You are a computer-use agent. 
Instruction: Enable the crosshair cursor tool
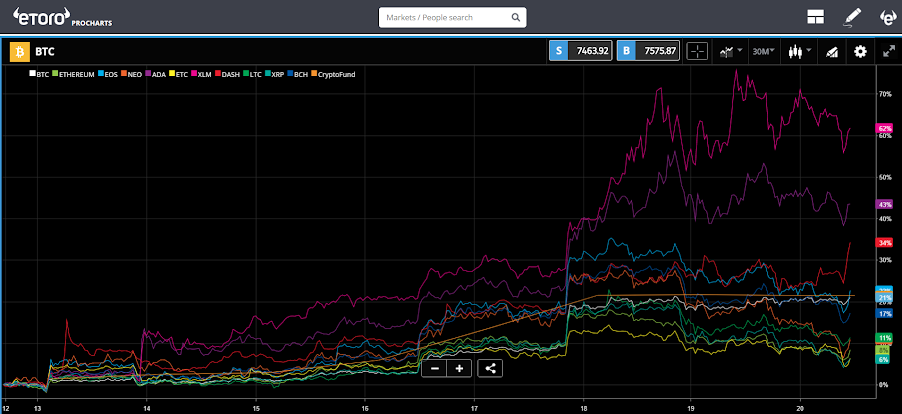pos(697,51)
